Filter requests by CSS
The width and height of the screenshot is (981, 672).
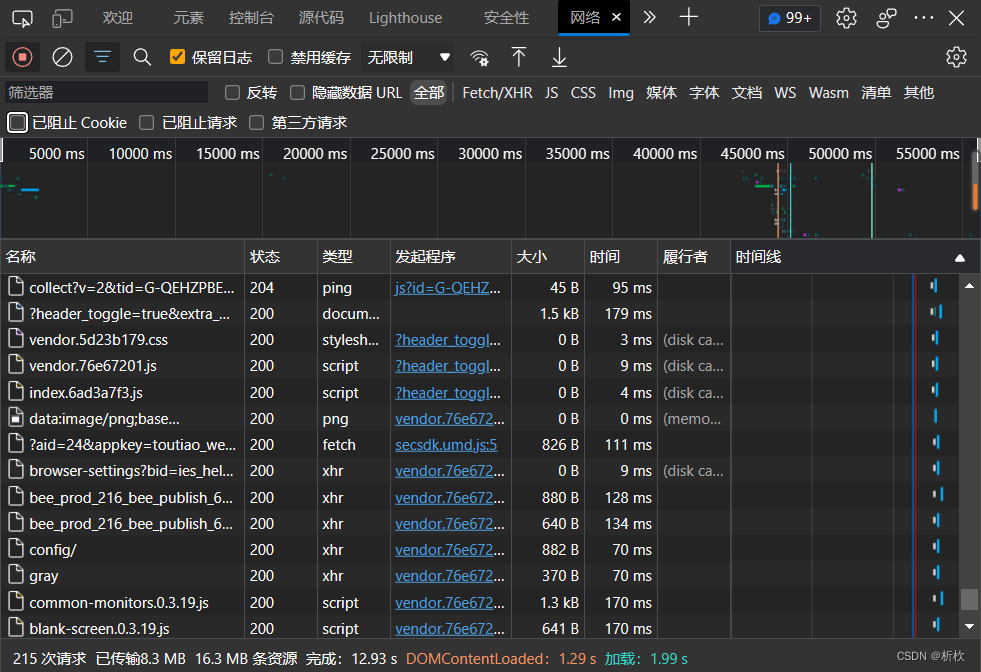pos(583,93)
